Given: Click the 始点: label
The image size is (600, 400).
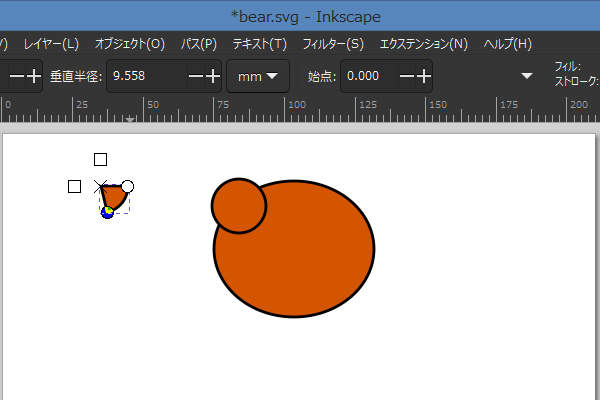Looking at the screenshot, I should click(322, 76).
